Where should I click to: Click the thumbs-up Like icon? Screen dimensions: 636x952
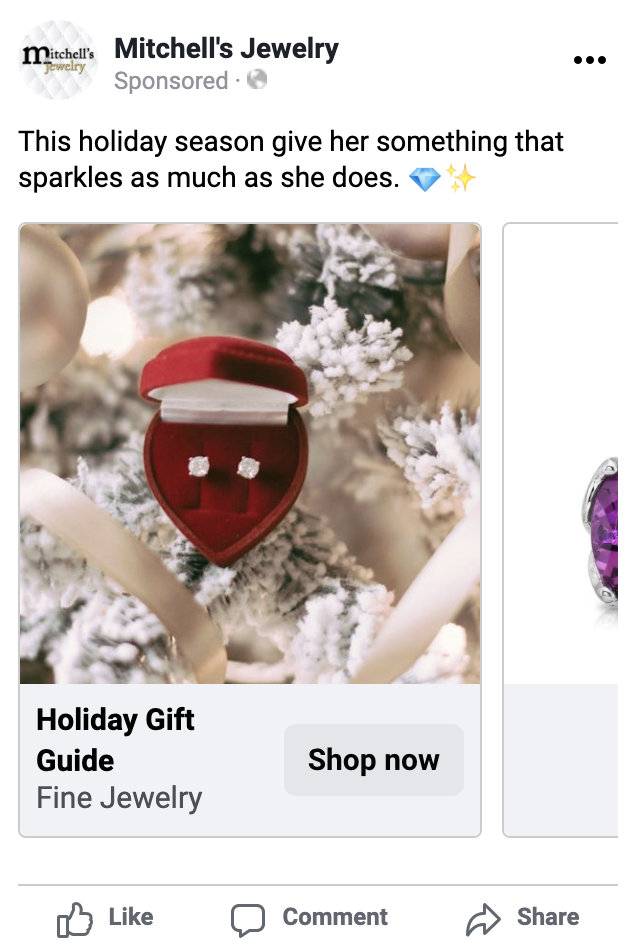(75, 919)
